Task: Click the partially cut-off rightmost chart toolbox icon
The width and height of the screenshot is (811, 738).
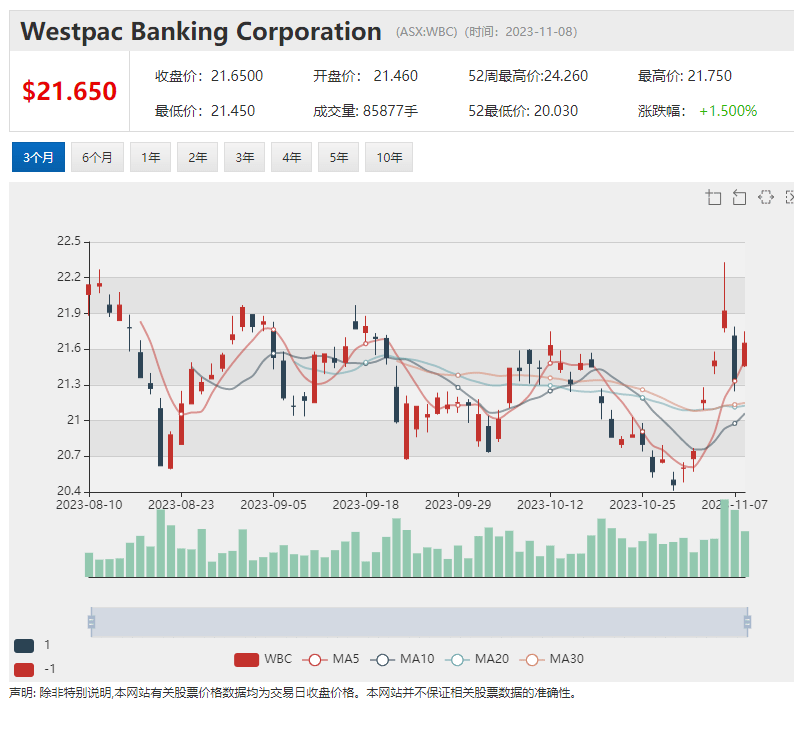Action: [x=790, y=197]
